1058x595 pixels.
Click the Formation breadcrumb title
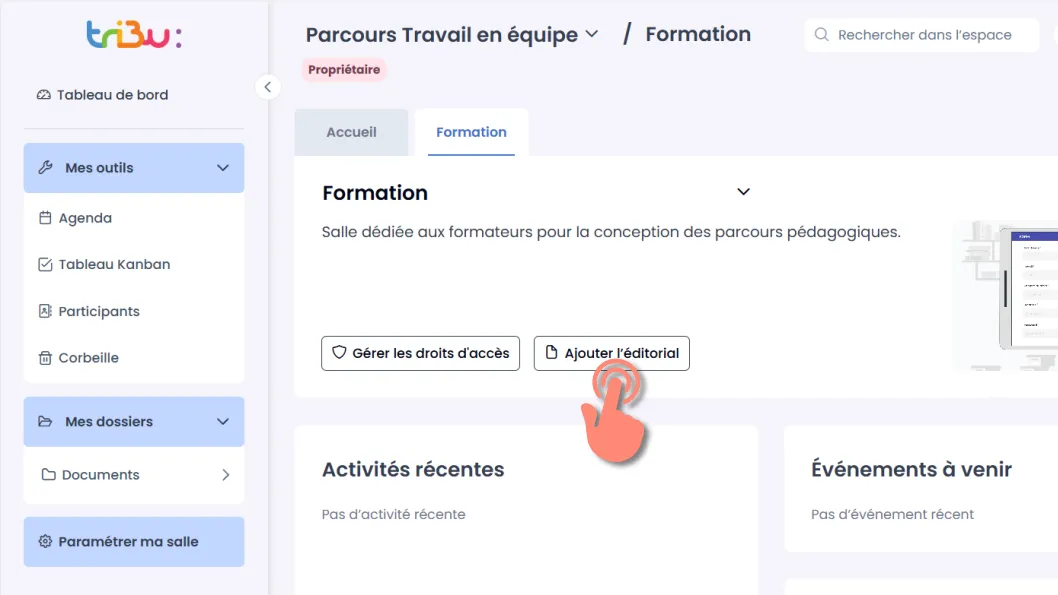[698, 34]
